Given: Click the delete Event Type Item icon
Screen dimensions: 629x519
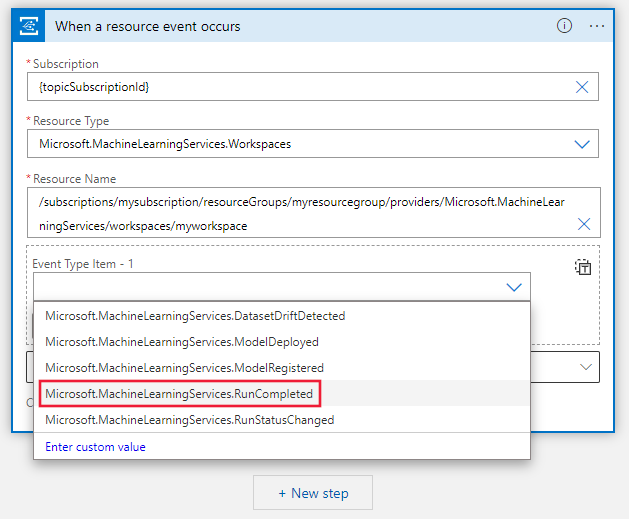Looking at the screenshot, I should (x=583, y=267).
